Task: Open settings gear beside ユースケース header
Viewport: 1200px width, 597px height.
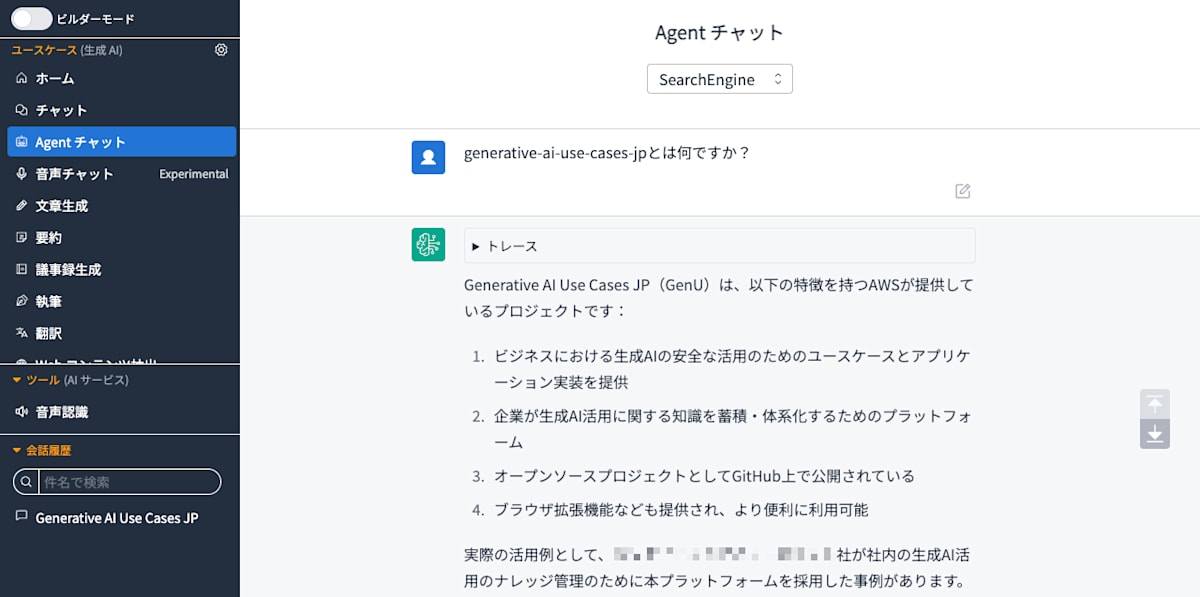Action: tap(221, 50)
